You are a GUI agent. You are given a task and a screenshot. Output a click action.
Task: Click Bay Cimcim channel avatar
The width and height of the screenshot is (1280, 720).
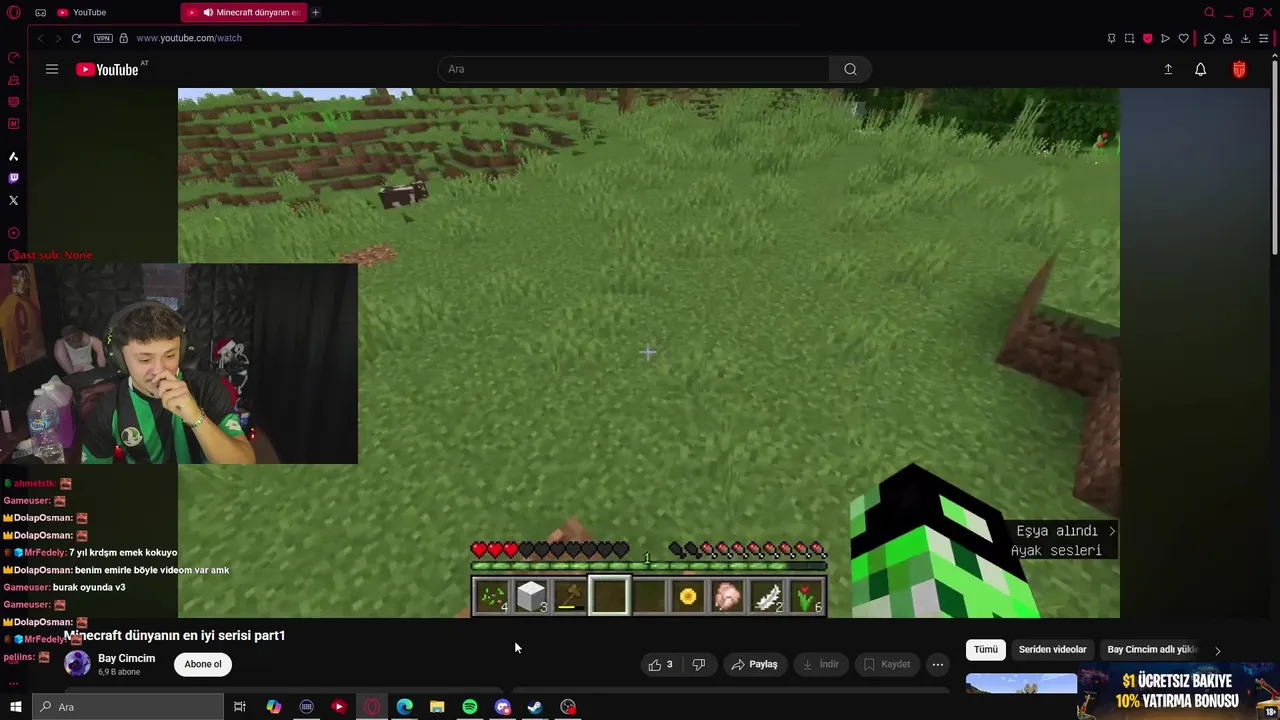tap(77, 664)
